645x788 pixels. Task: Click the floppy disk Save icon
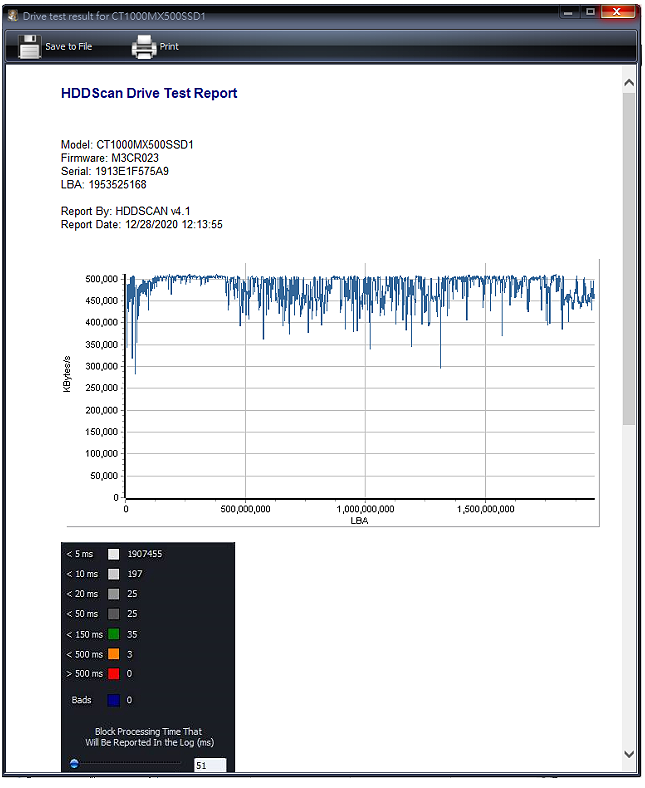click(x=29, y=47)
